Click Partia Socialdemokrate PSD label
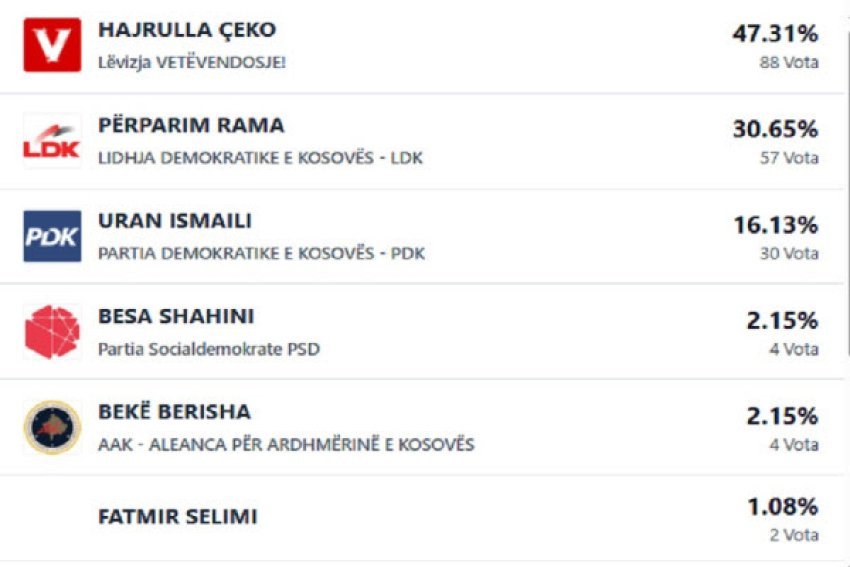The height and width of the screenshot is (567, 850). [208, 349]
